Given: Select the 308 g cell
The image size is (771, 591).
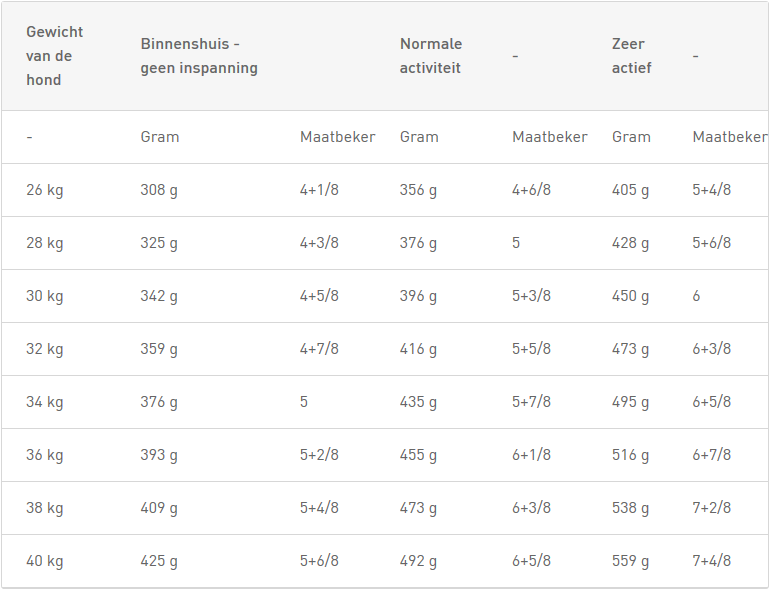Looking at the screenshot, I should click(159, 190).
